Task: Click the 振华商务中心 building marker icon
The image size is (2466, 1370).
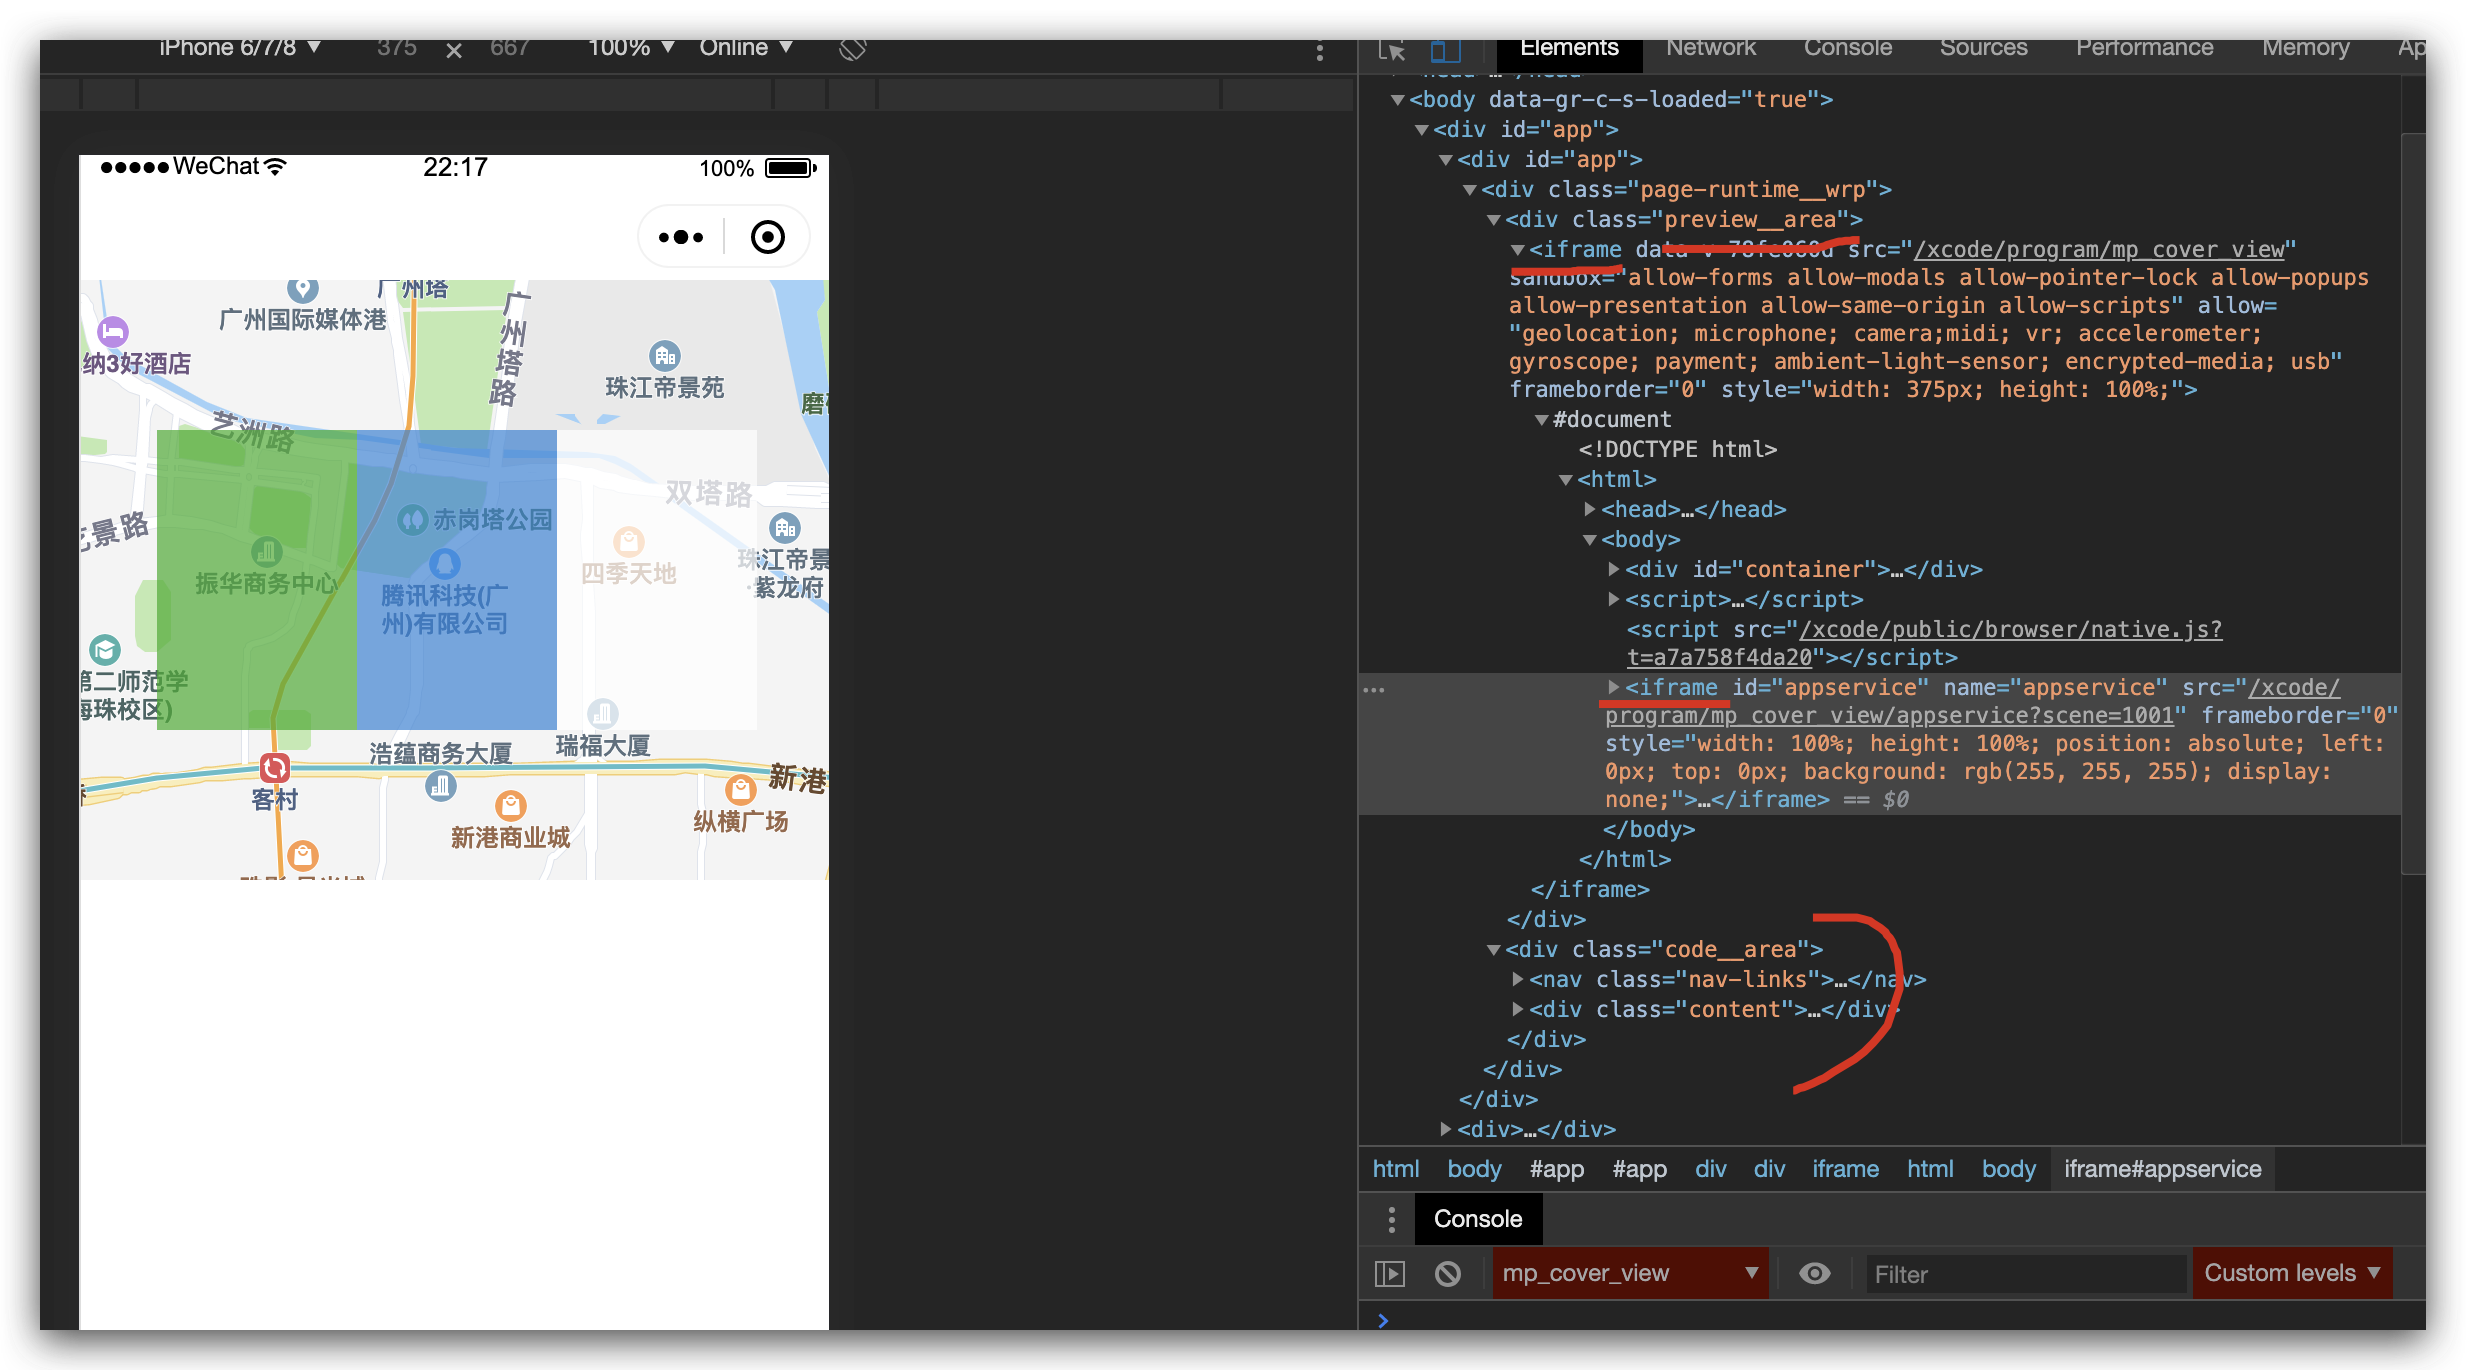Action: tap(266, 551)
